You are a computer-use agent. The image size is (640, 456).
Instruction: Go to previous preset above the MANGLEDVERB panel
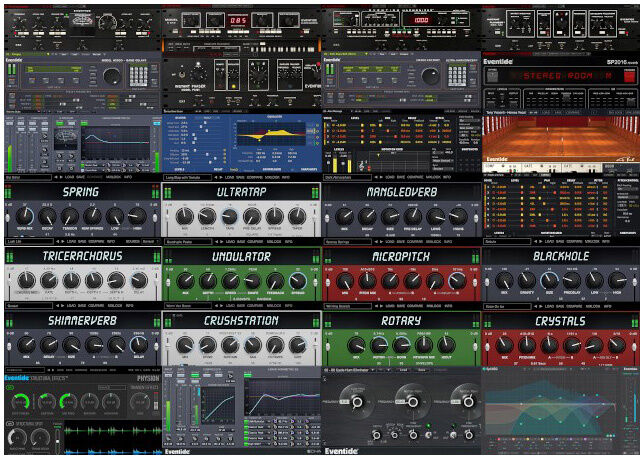tap(376, 178)
